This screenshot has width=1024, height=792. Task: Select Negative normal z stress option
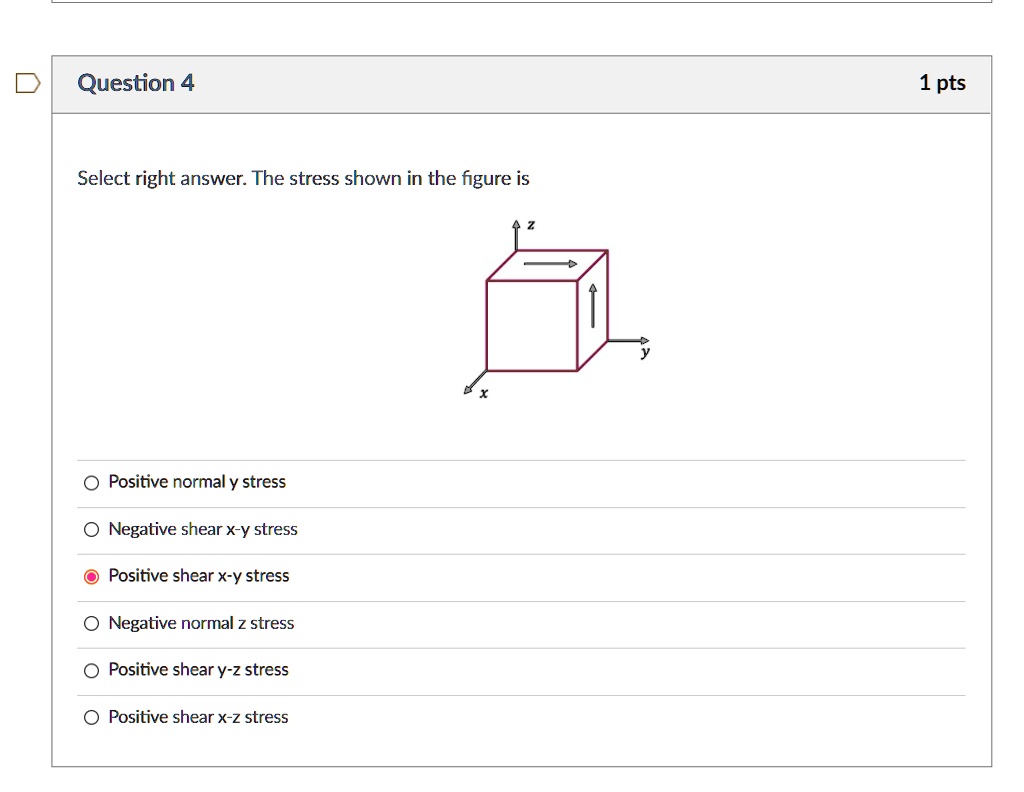[x=91, y=622]
